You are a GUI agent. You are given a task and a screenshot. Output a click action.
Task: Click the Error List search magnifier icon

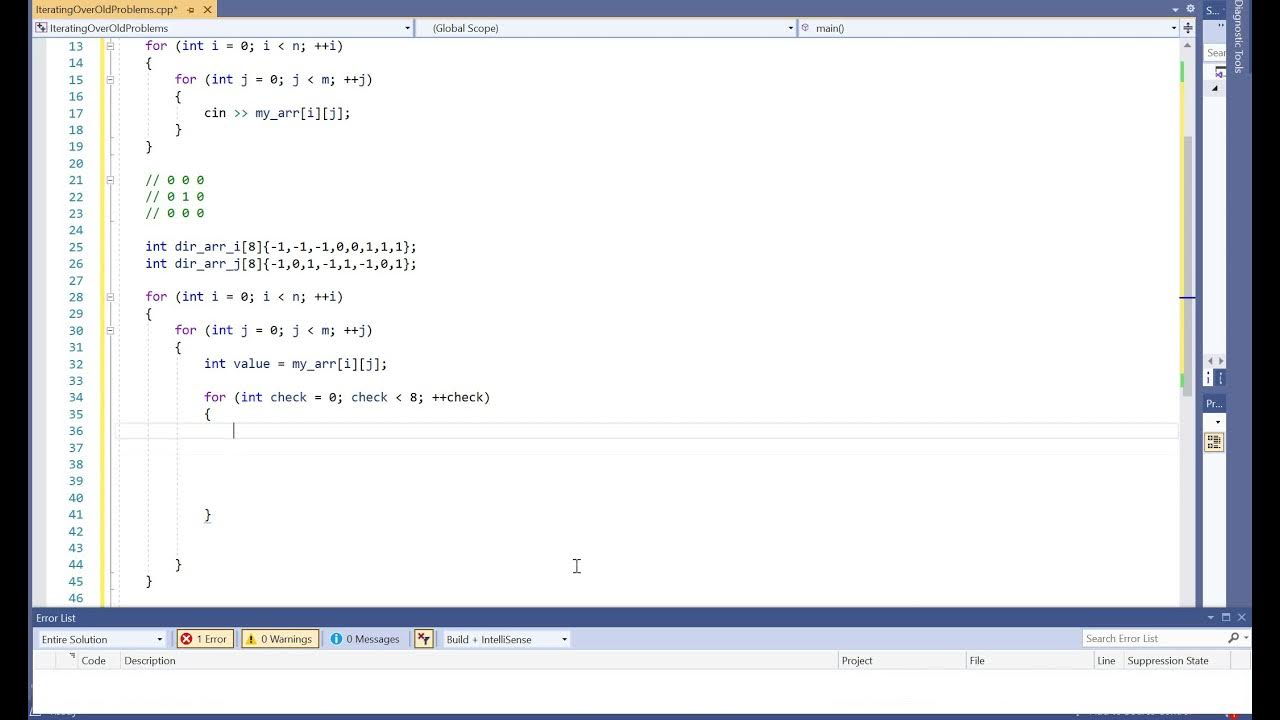[1234, 638]
